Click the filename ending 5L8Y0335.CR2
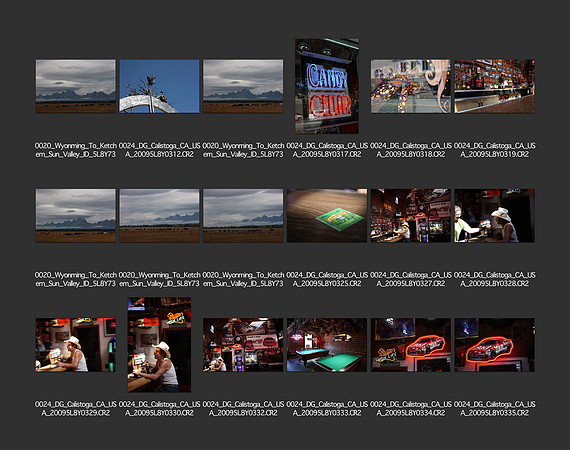 pyautogui.click(x=494, y=409)
